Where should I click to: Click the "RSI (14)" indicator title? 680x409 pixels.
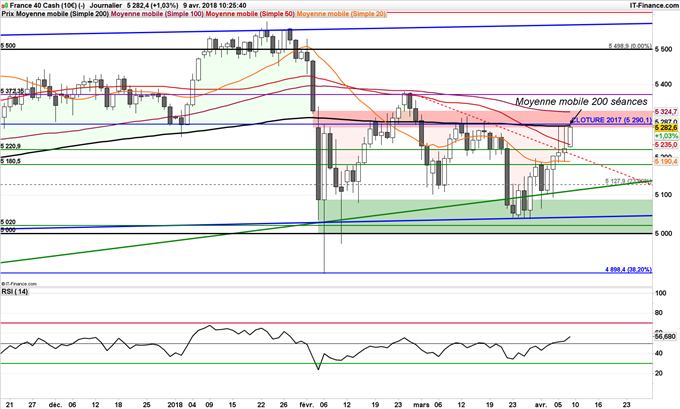pyautogui.click(x=15, y=292)
